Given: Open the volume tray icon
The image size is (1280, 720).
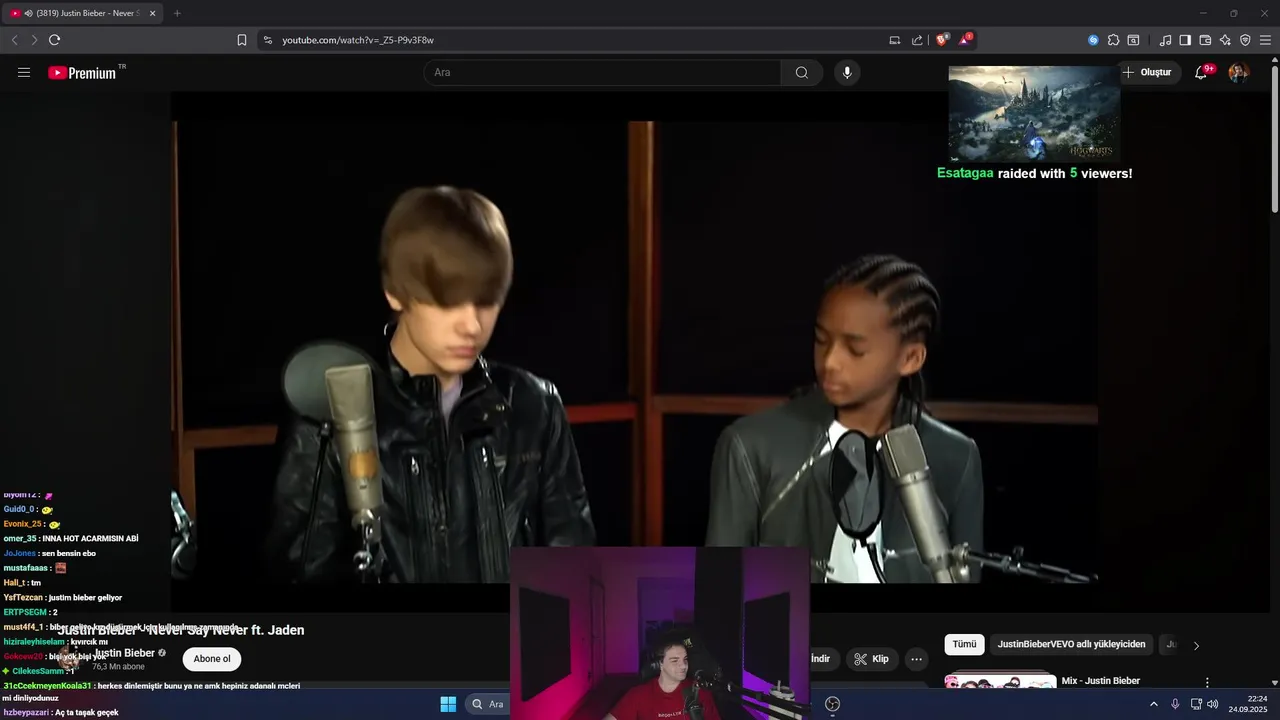Looking at the screenshot, I should coord(1213,704).
